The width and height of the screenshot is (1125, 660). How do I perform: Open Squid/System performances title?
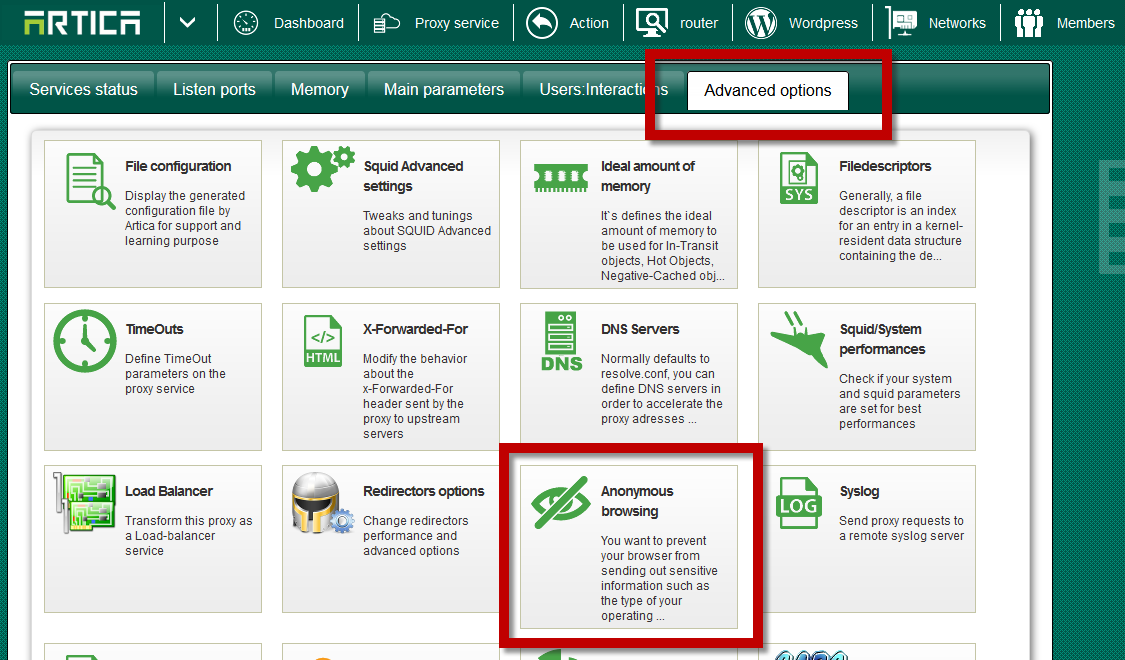(x=882, y=339)
